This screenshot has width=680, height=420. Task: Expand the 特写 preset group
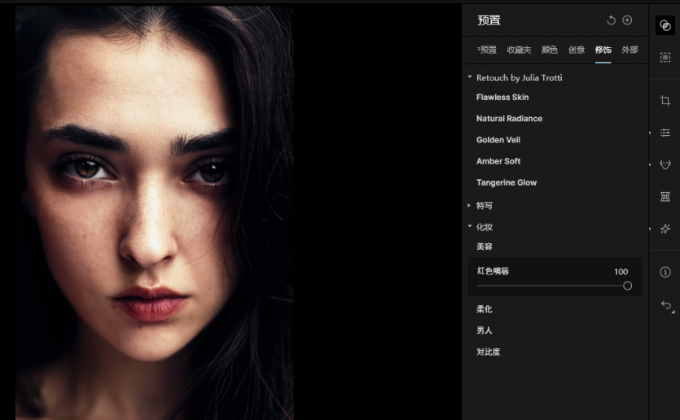coord(470,205)
